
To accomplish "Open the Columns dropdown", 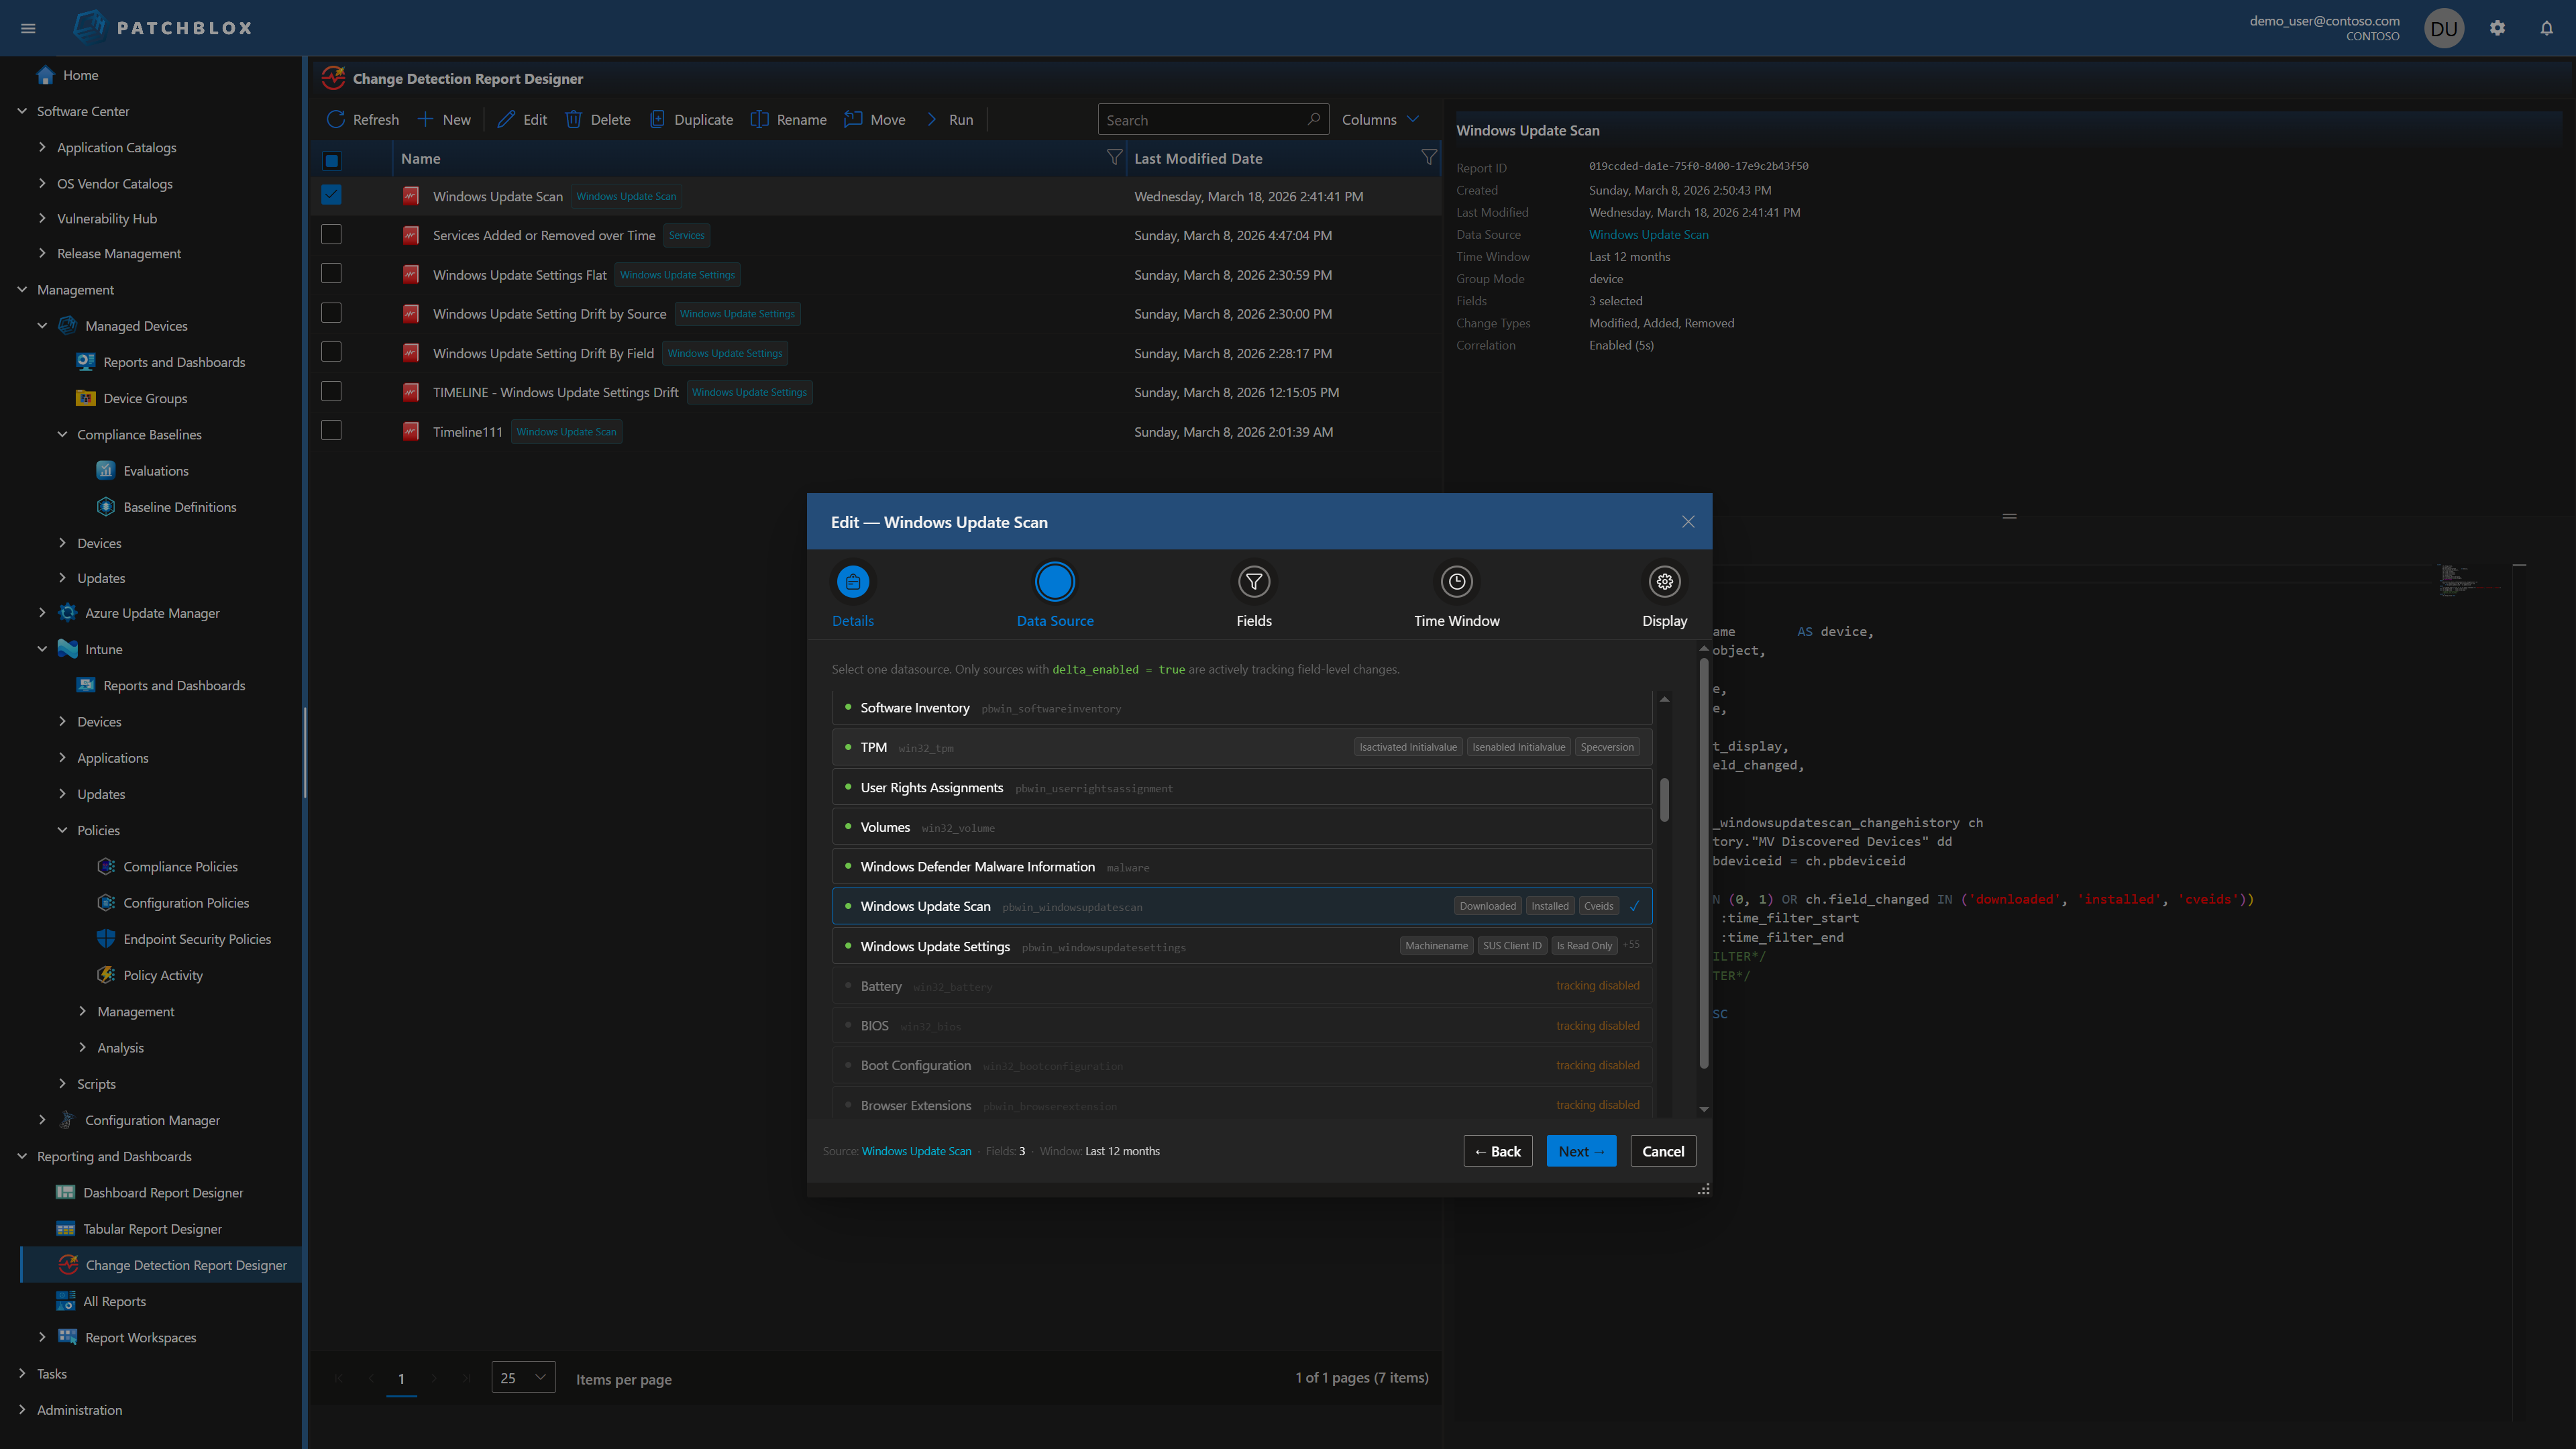I will tap(1380, 119).
